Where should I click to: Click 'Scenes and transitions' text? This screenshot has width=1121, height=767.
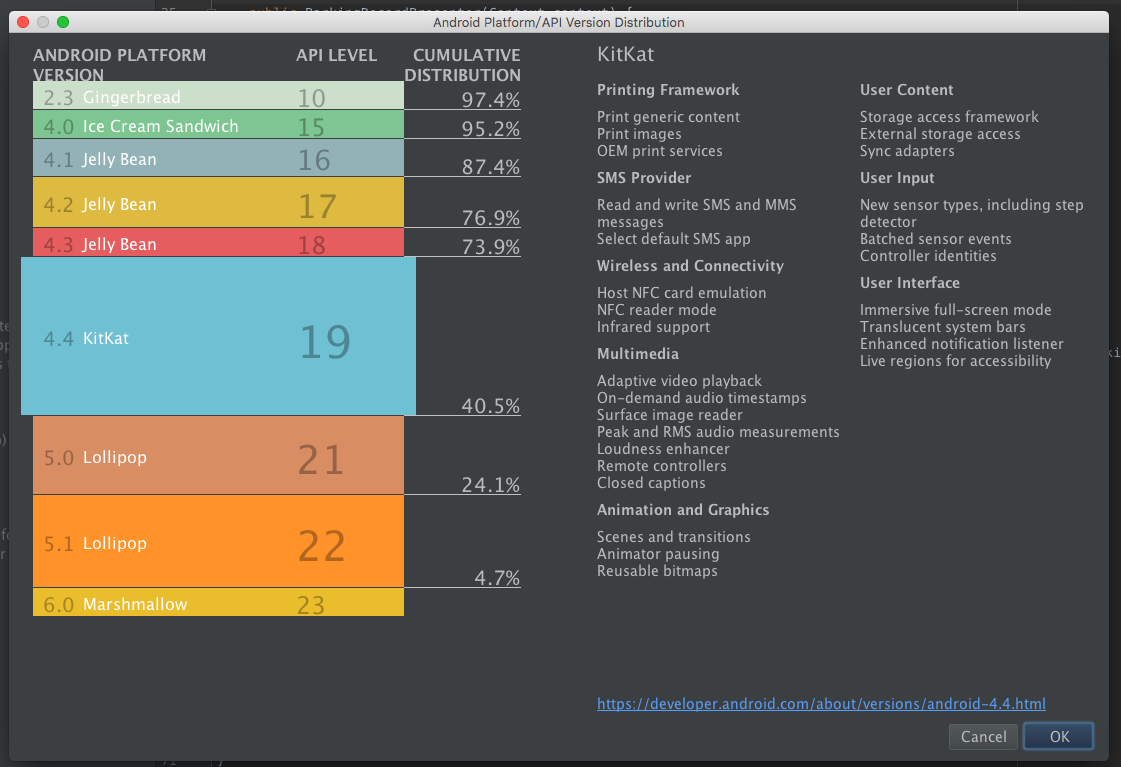[x=673, y=537]
